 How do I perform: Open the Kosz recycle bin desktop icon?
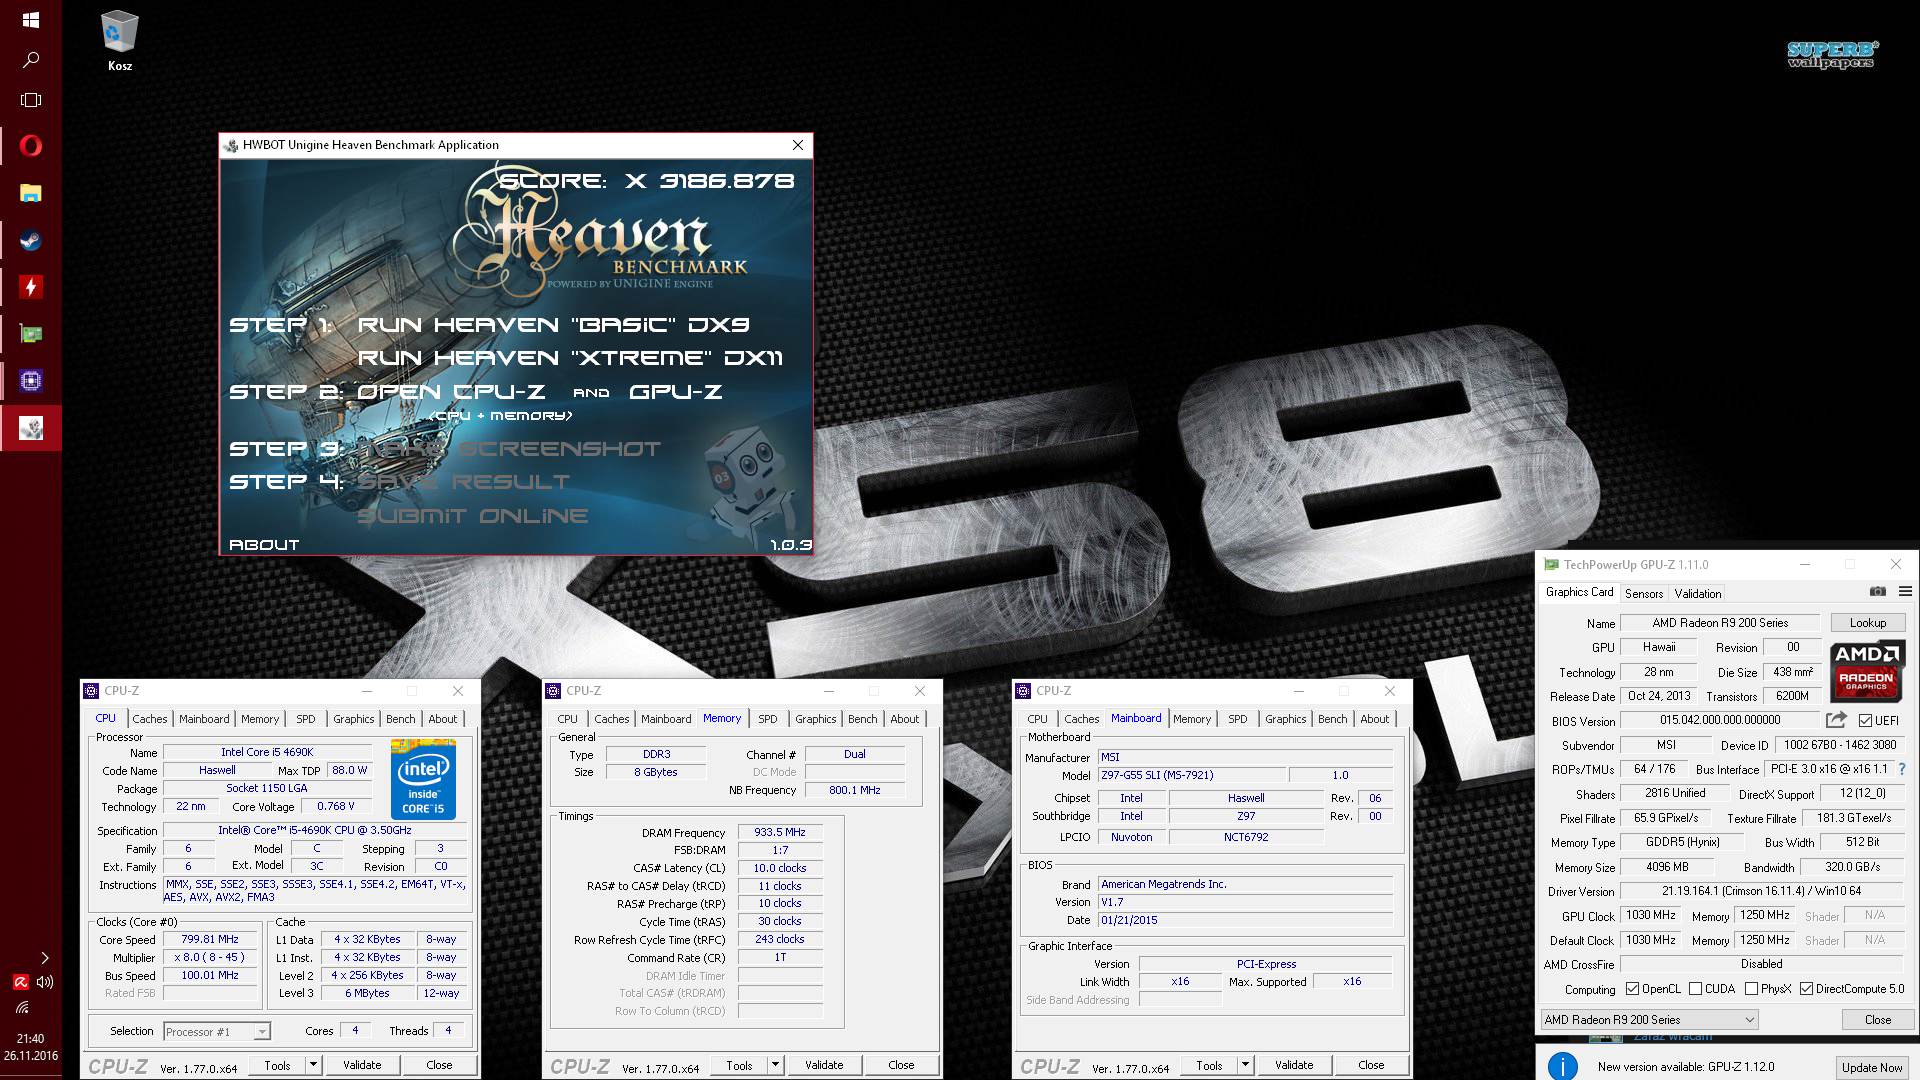[x=119, y=41]
